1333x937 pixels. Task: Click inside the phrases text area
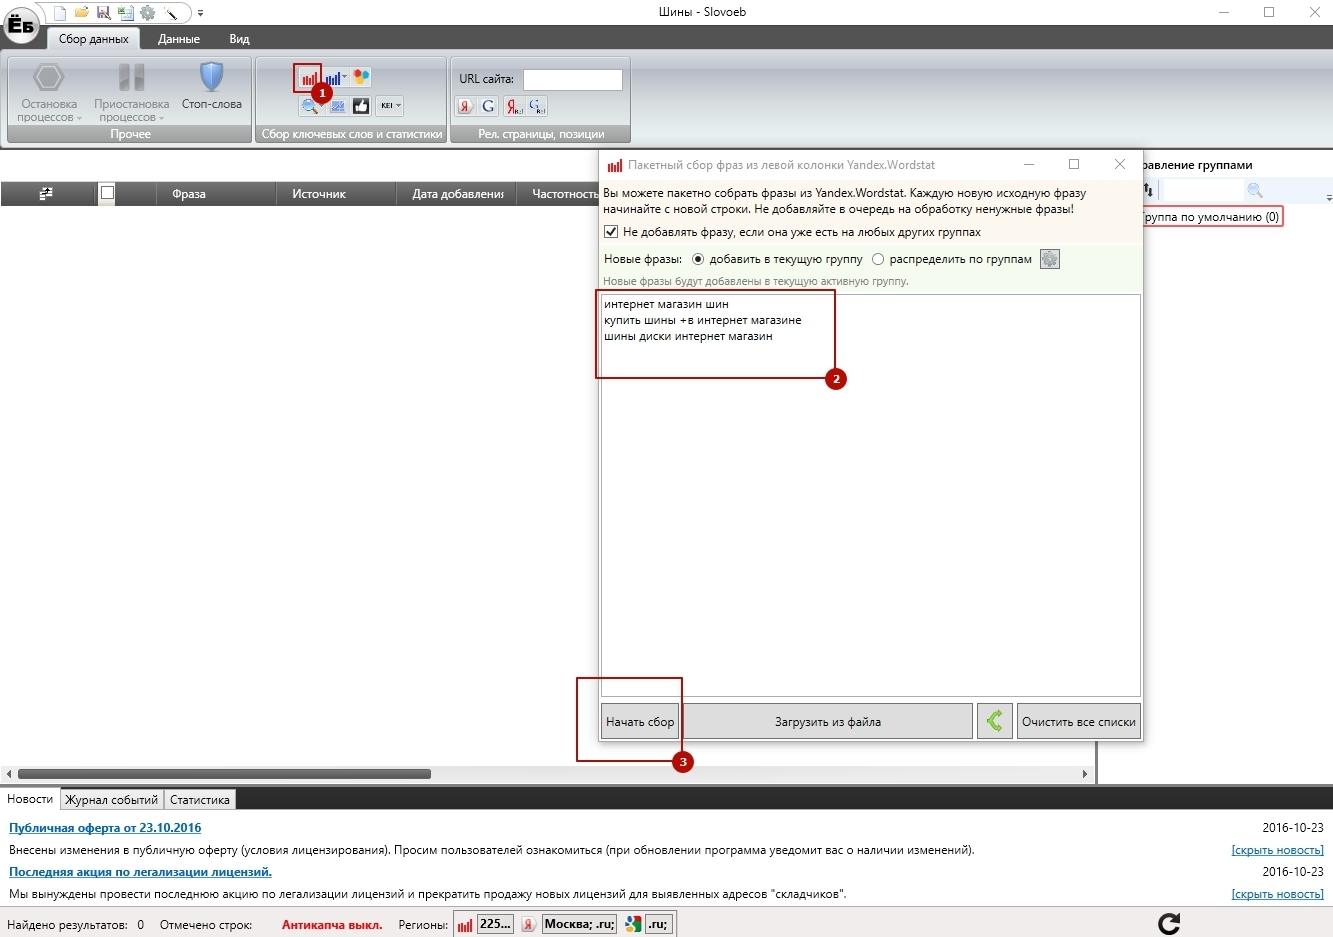[870, 495]
